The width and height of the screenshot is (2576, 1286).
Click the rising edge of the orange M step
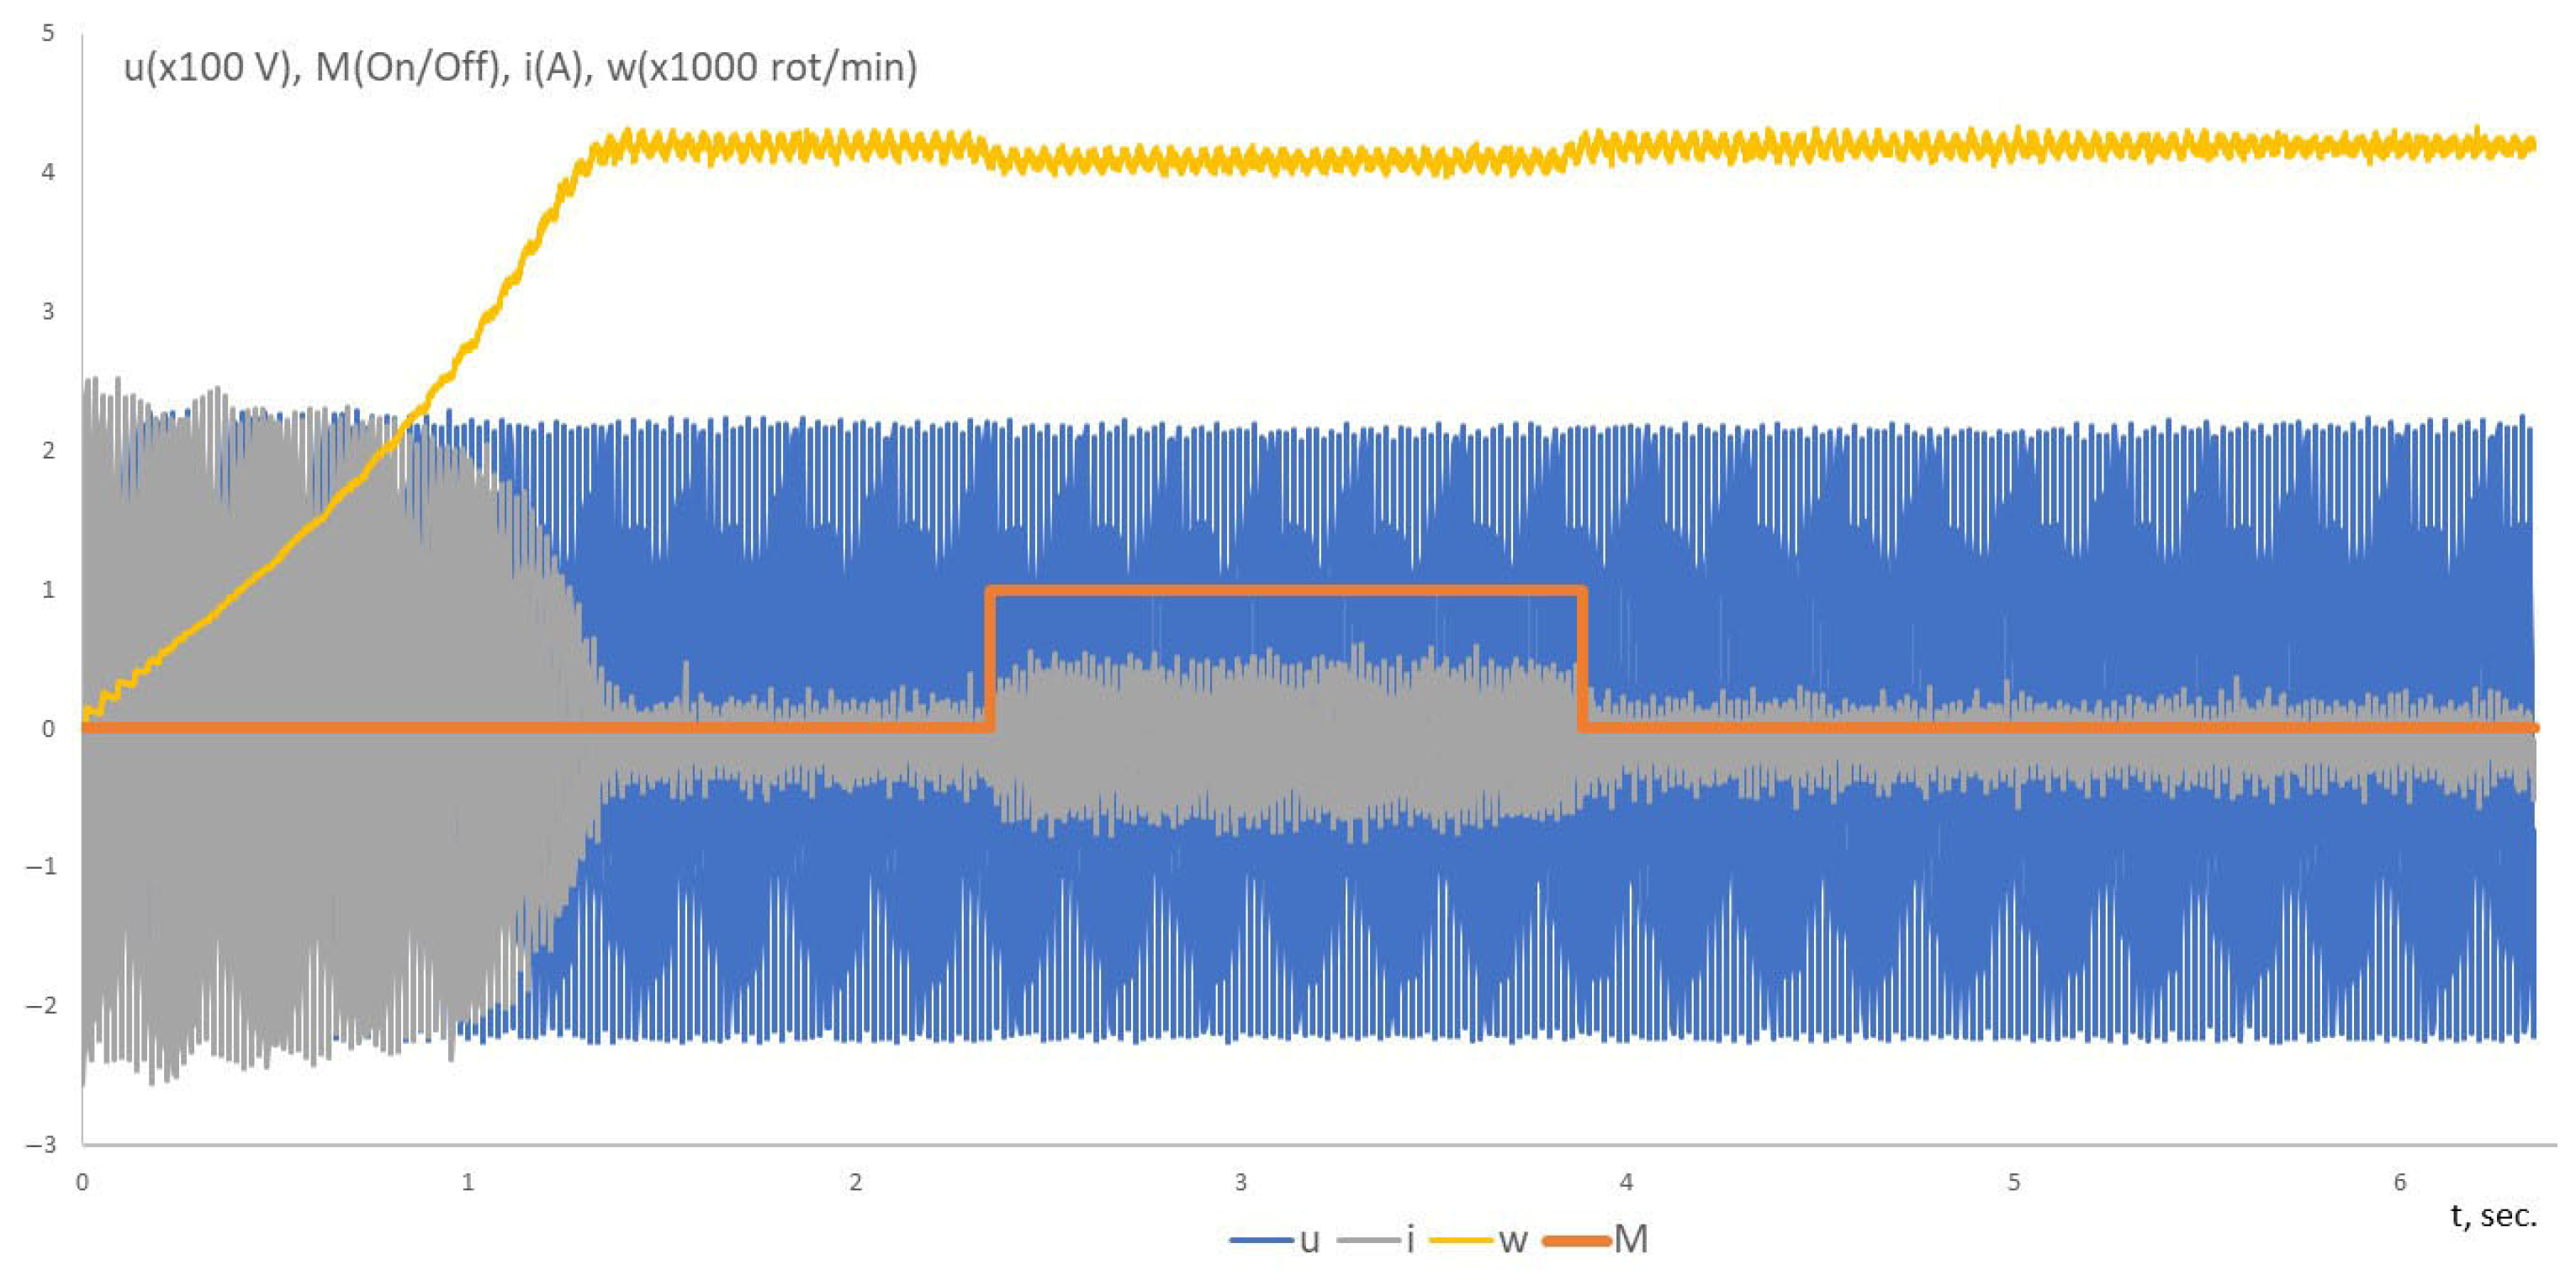[989, 660]
